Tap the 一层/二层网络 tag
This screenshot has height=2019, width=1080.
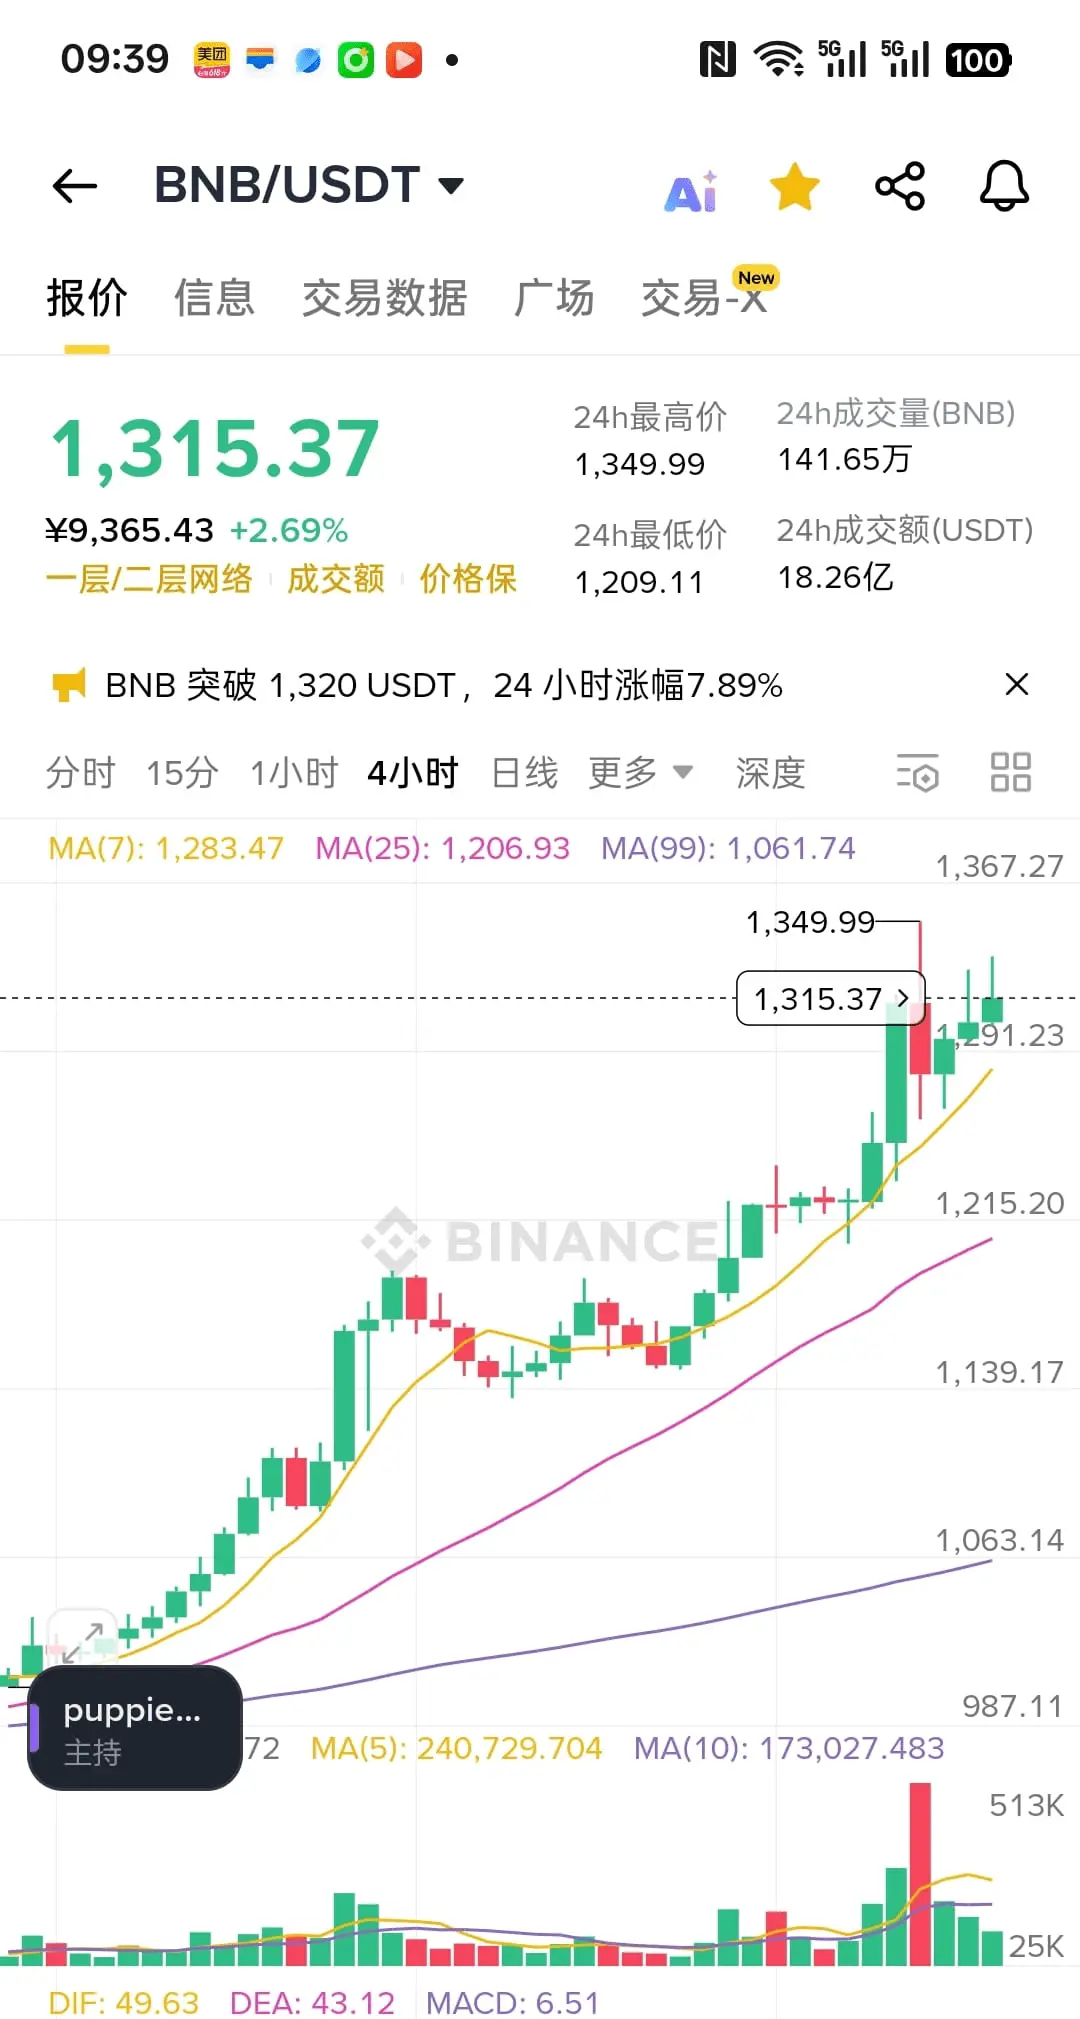(149, 579)
